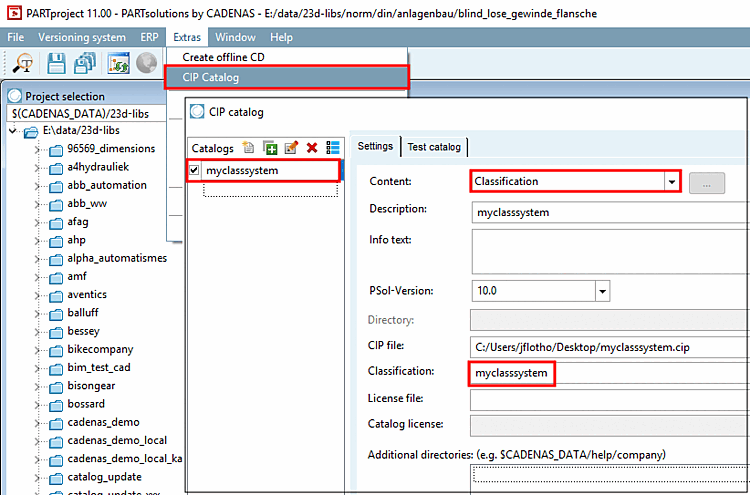Delete catalog using the red X icon

[x=312, y=148]
